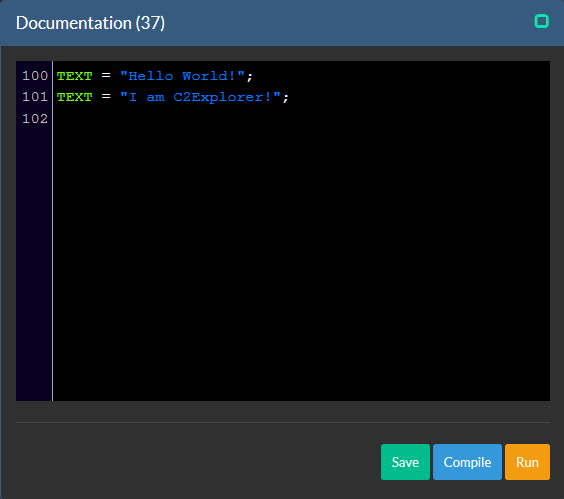Select line number 102 in the gutter
Viewport: 564px width, 499px height.
tap(35, 119)
